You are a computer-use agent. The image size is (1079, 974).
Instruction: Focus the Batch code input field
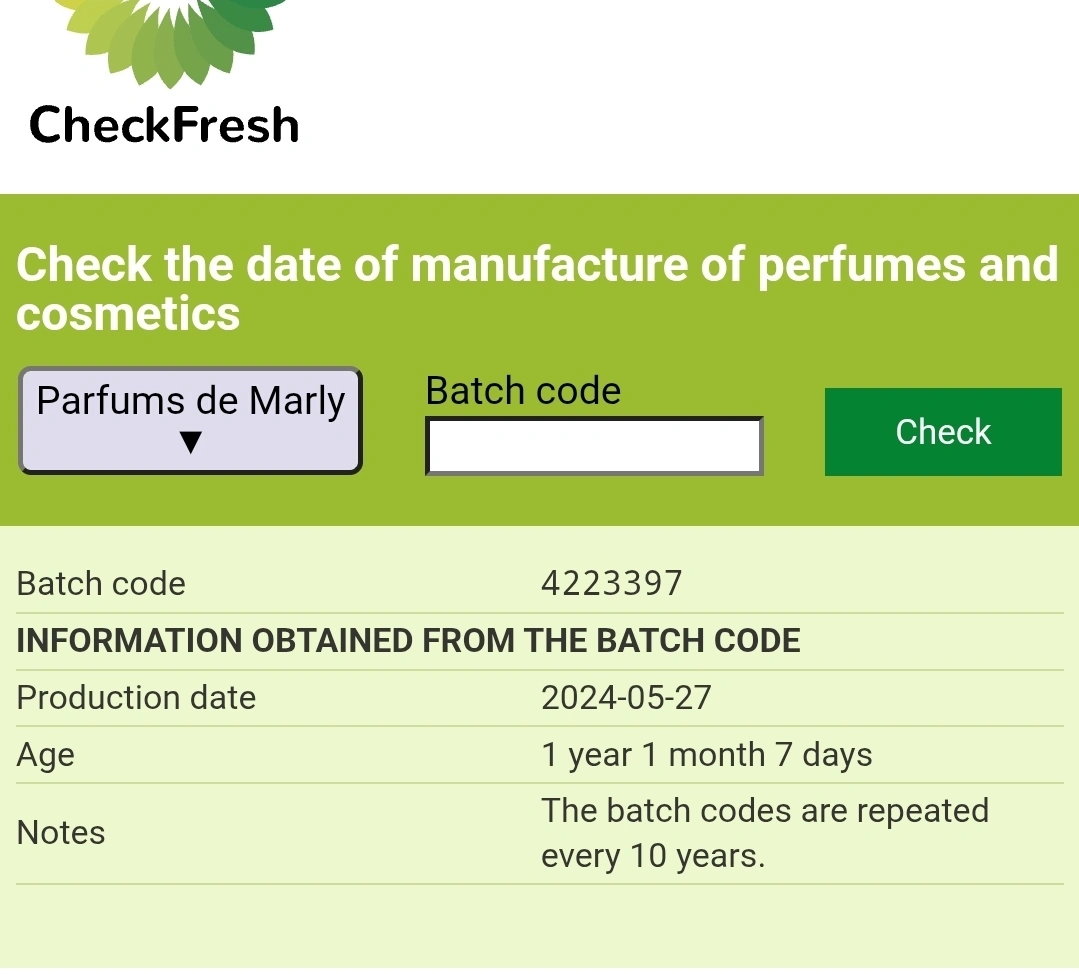pos(595,446)
